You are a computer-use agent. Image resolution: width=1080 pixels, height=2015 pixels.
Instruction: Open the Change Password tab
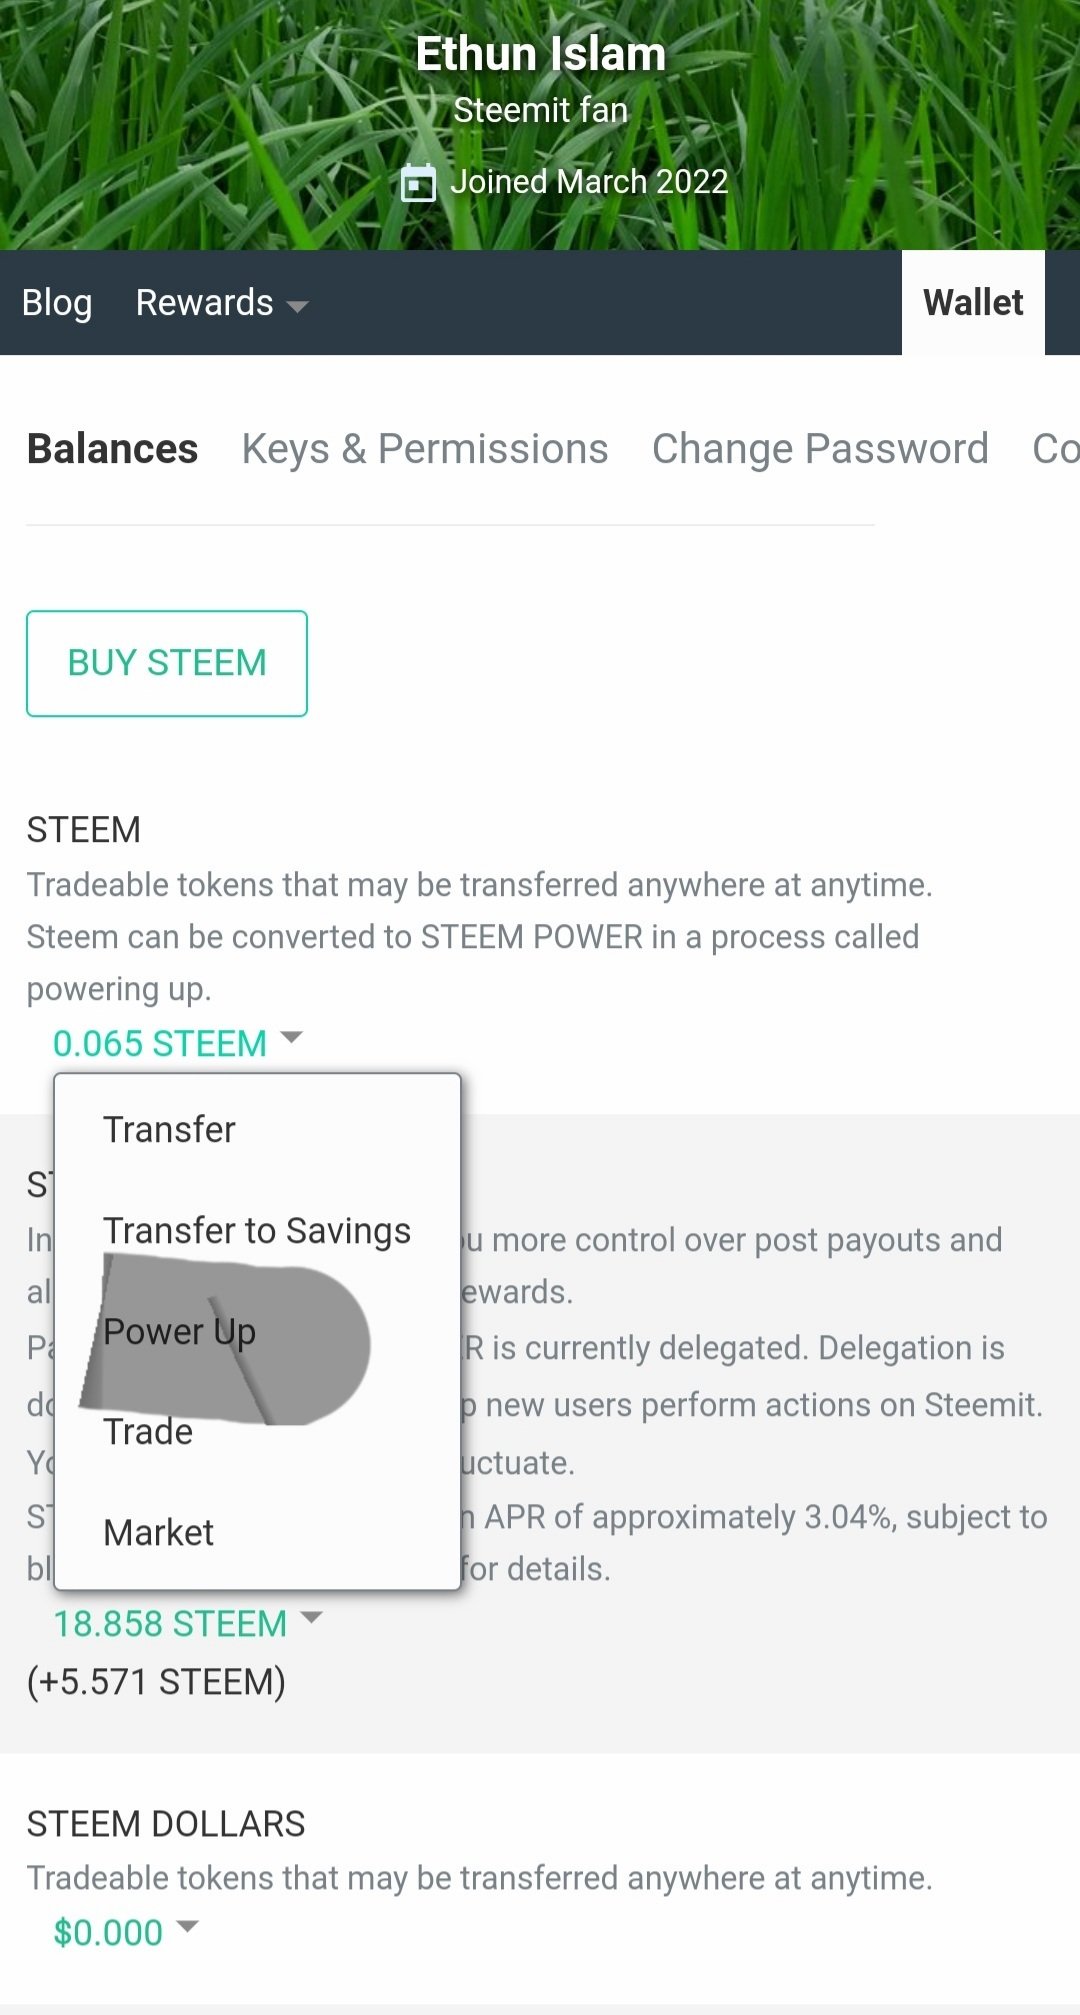tap(820, 449)
